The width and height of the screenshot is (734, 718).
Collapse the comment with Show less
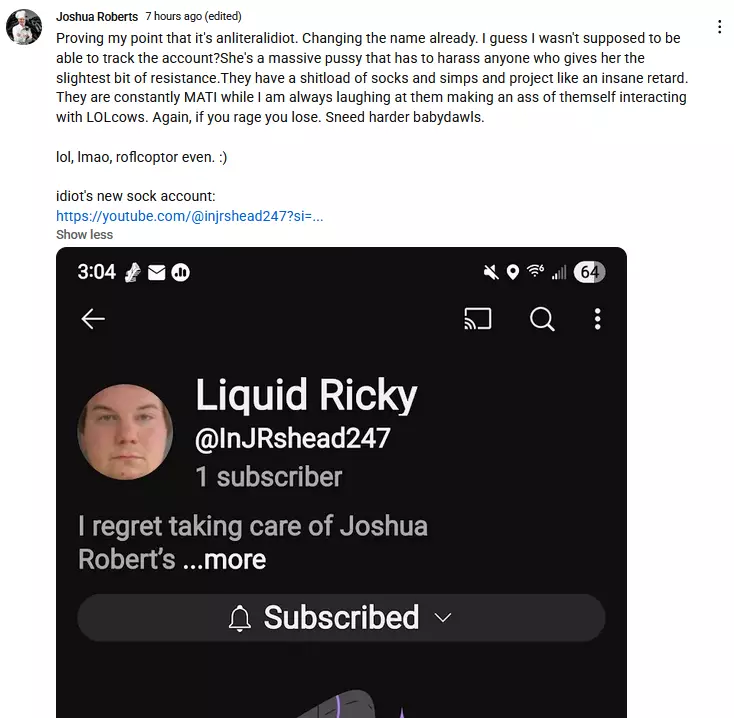[x=84, y=234]
